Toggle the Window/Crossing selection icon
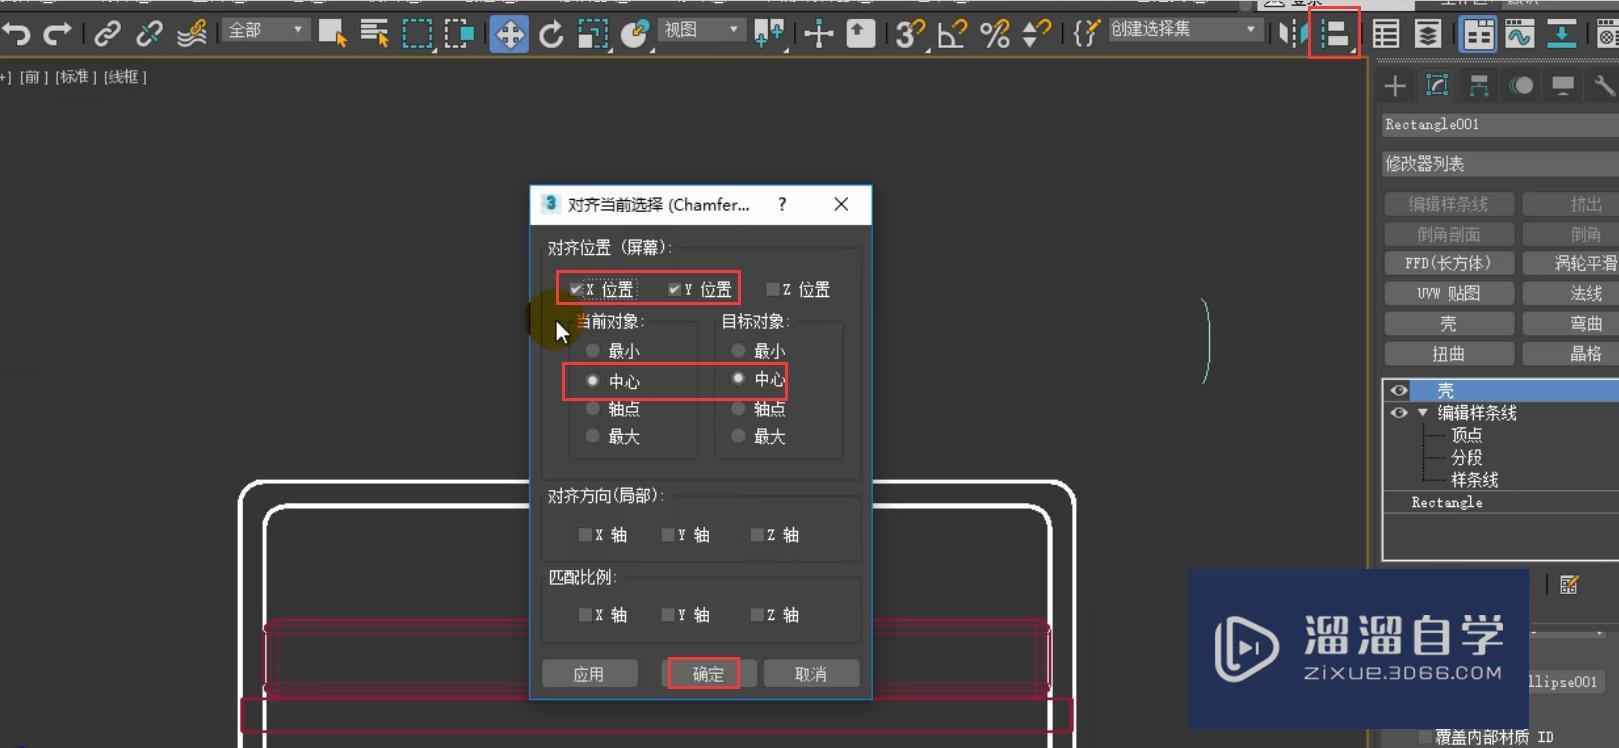Image resolution: width=1619 pixels, height=748 pixels. (x=459, y=34)
